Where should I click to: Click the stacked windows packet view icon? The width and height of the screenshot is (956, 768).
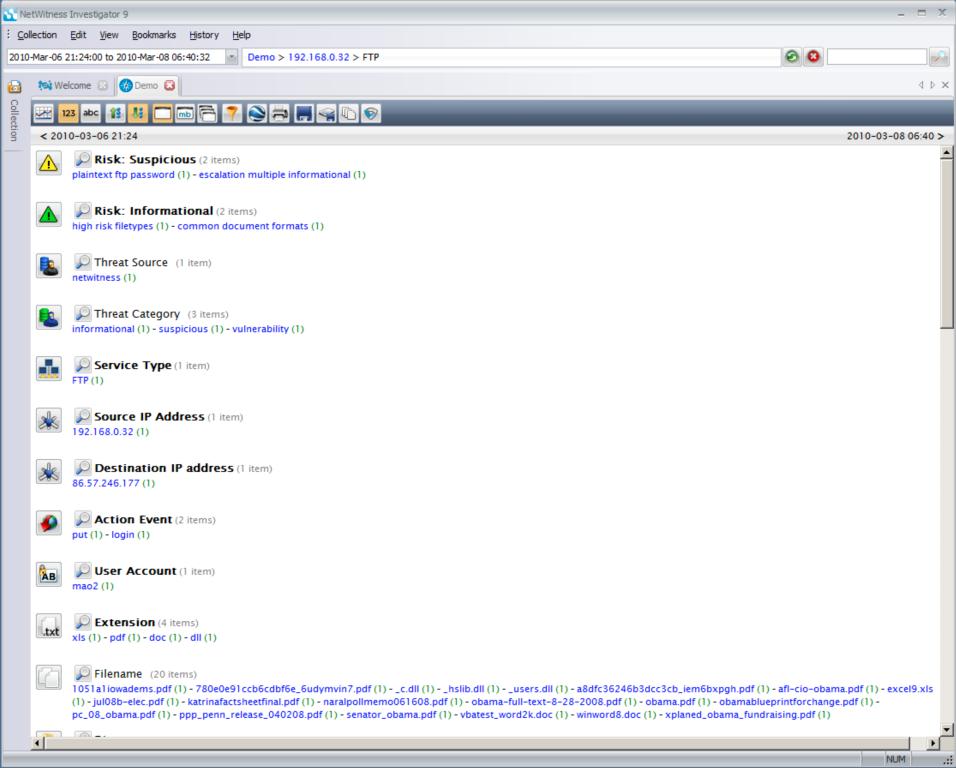[207, 113]
